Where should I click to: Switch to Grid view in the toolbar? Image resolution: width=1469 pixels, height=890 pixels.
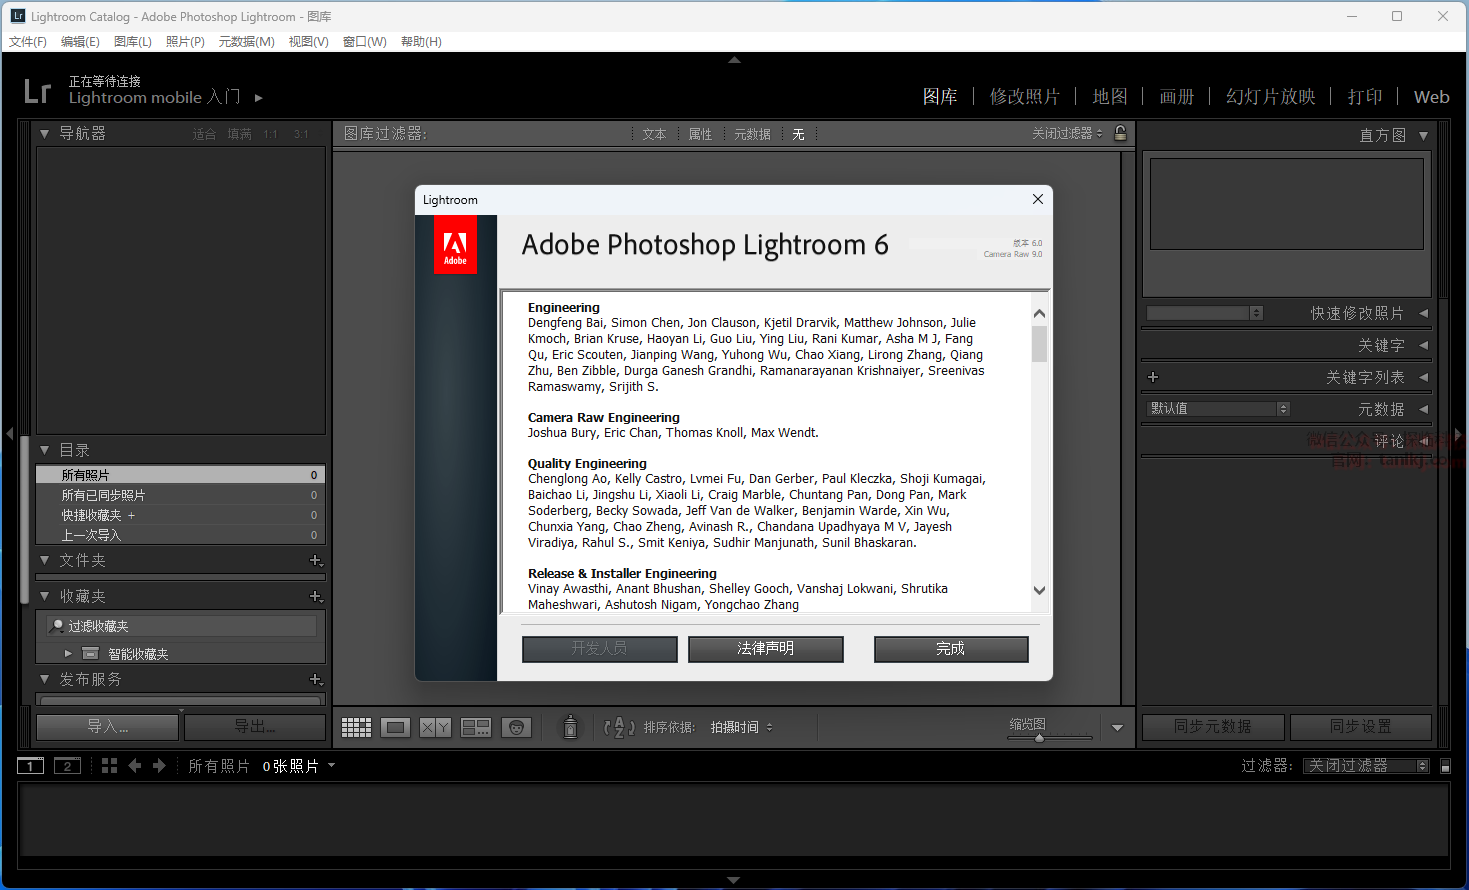pos(356,727)
